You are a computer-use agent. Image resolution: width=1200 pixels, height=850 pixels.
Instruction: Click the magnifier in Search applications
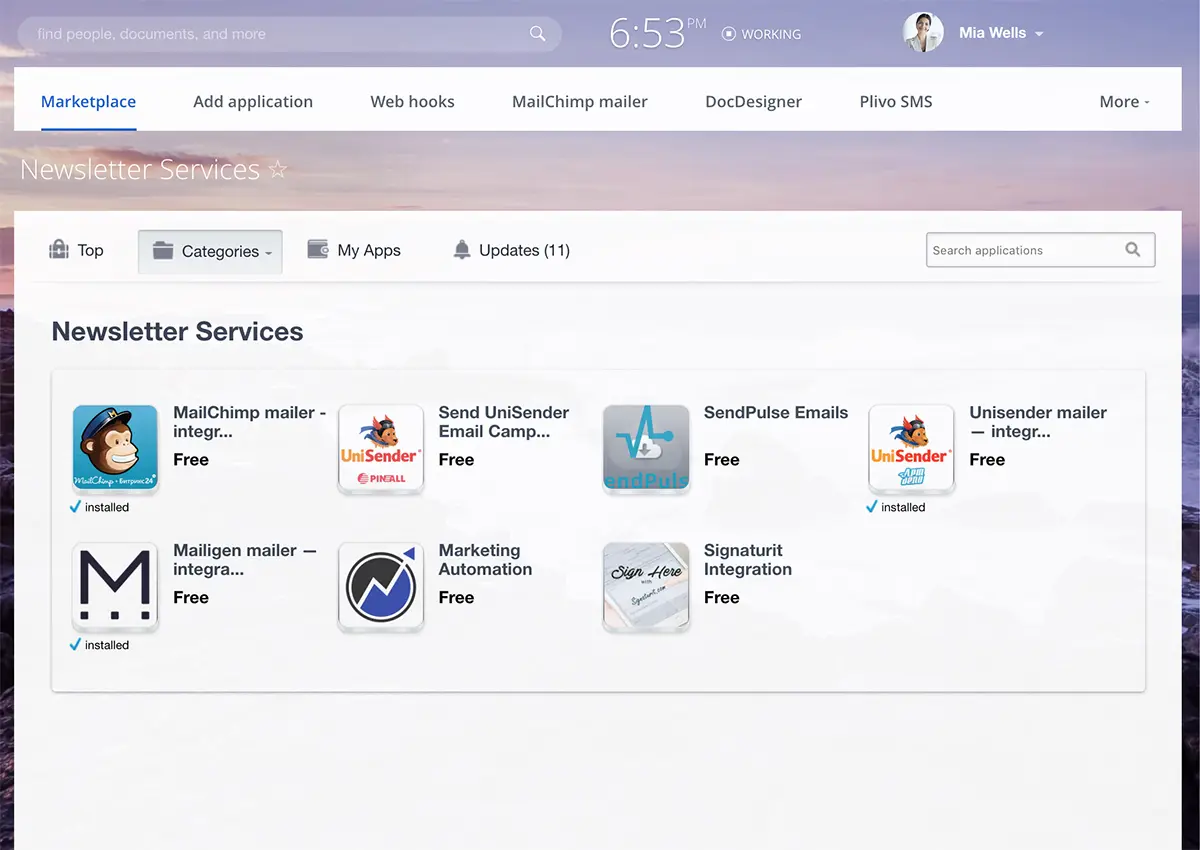click(1132, 250)
